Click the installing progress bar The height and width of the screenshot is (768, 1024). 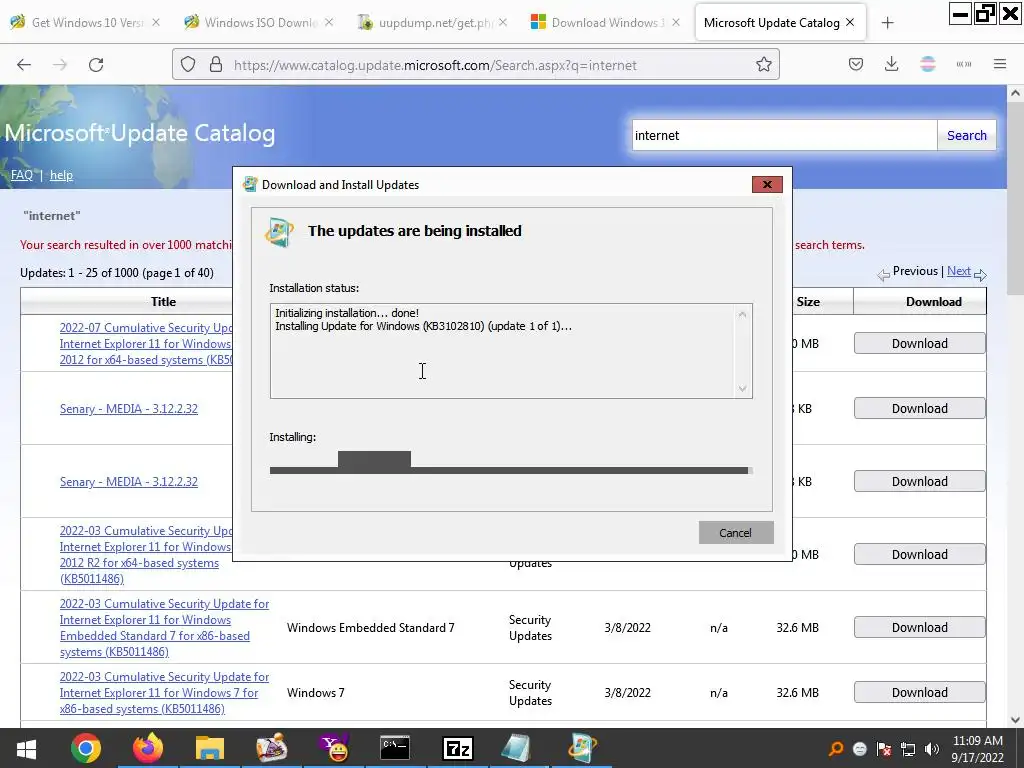click(511, 470)
